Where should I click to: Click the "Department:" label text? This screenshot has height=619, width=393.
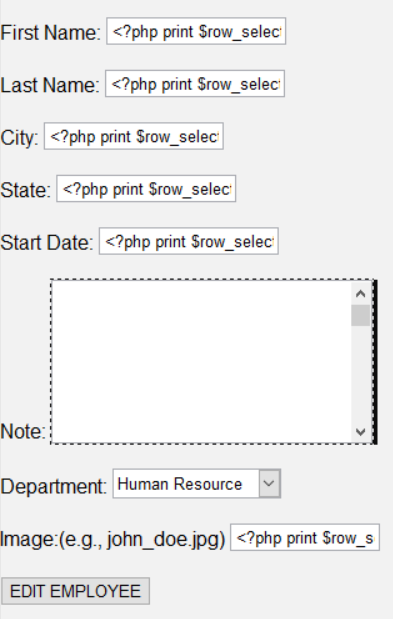pos(54,486)
